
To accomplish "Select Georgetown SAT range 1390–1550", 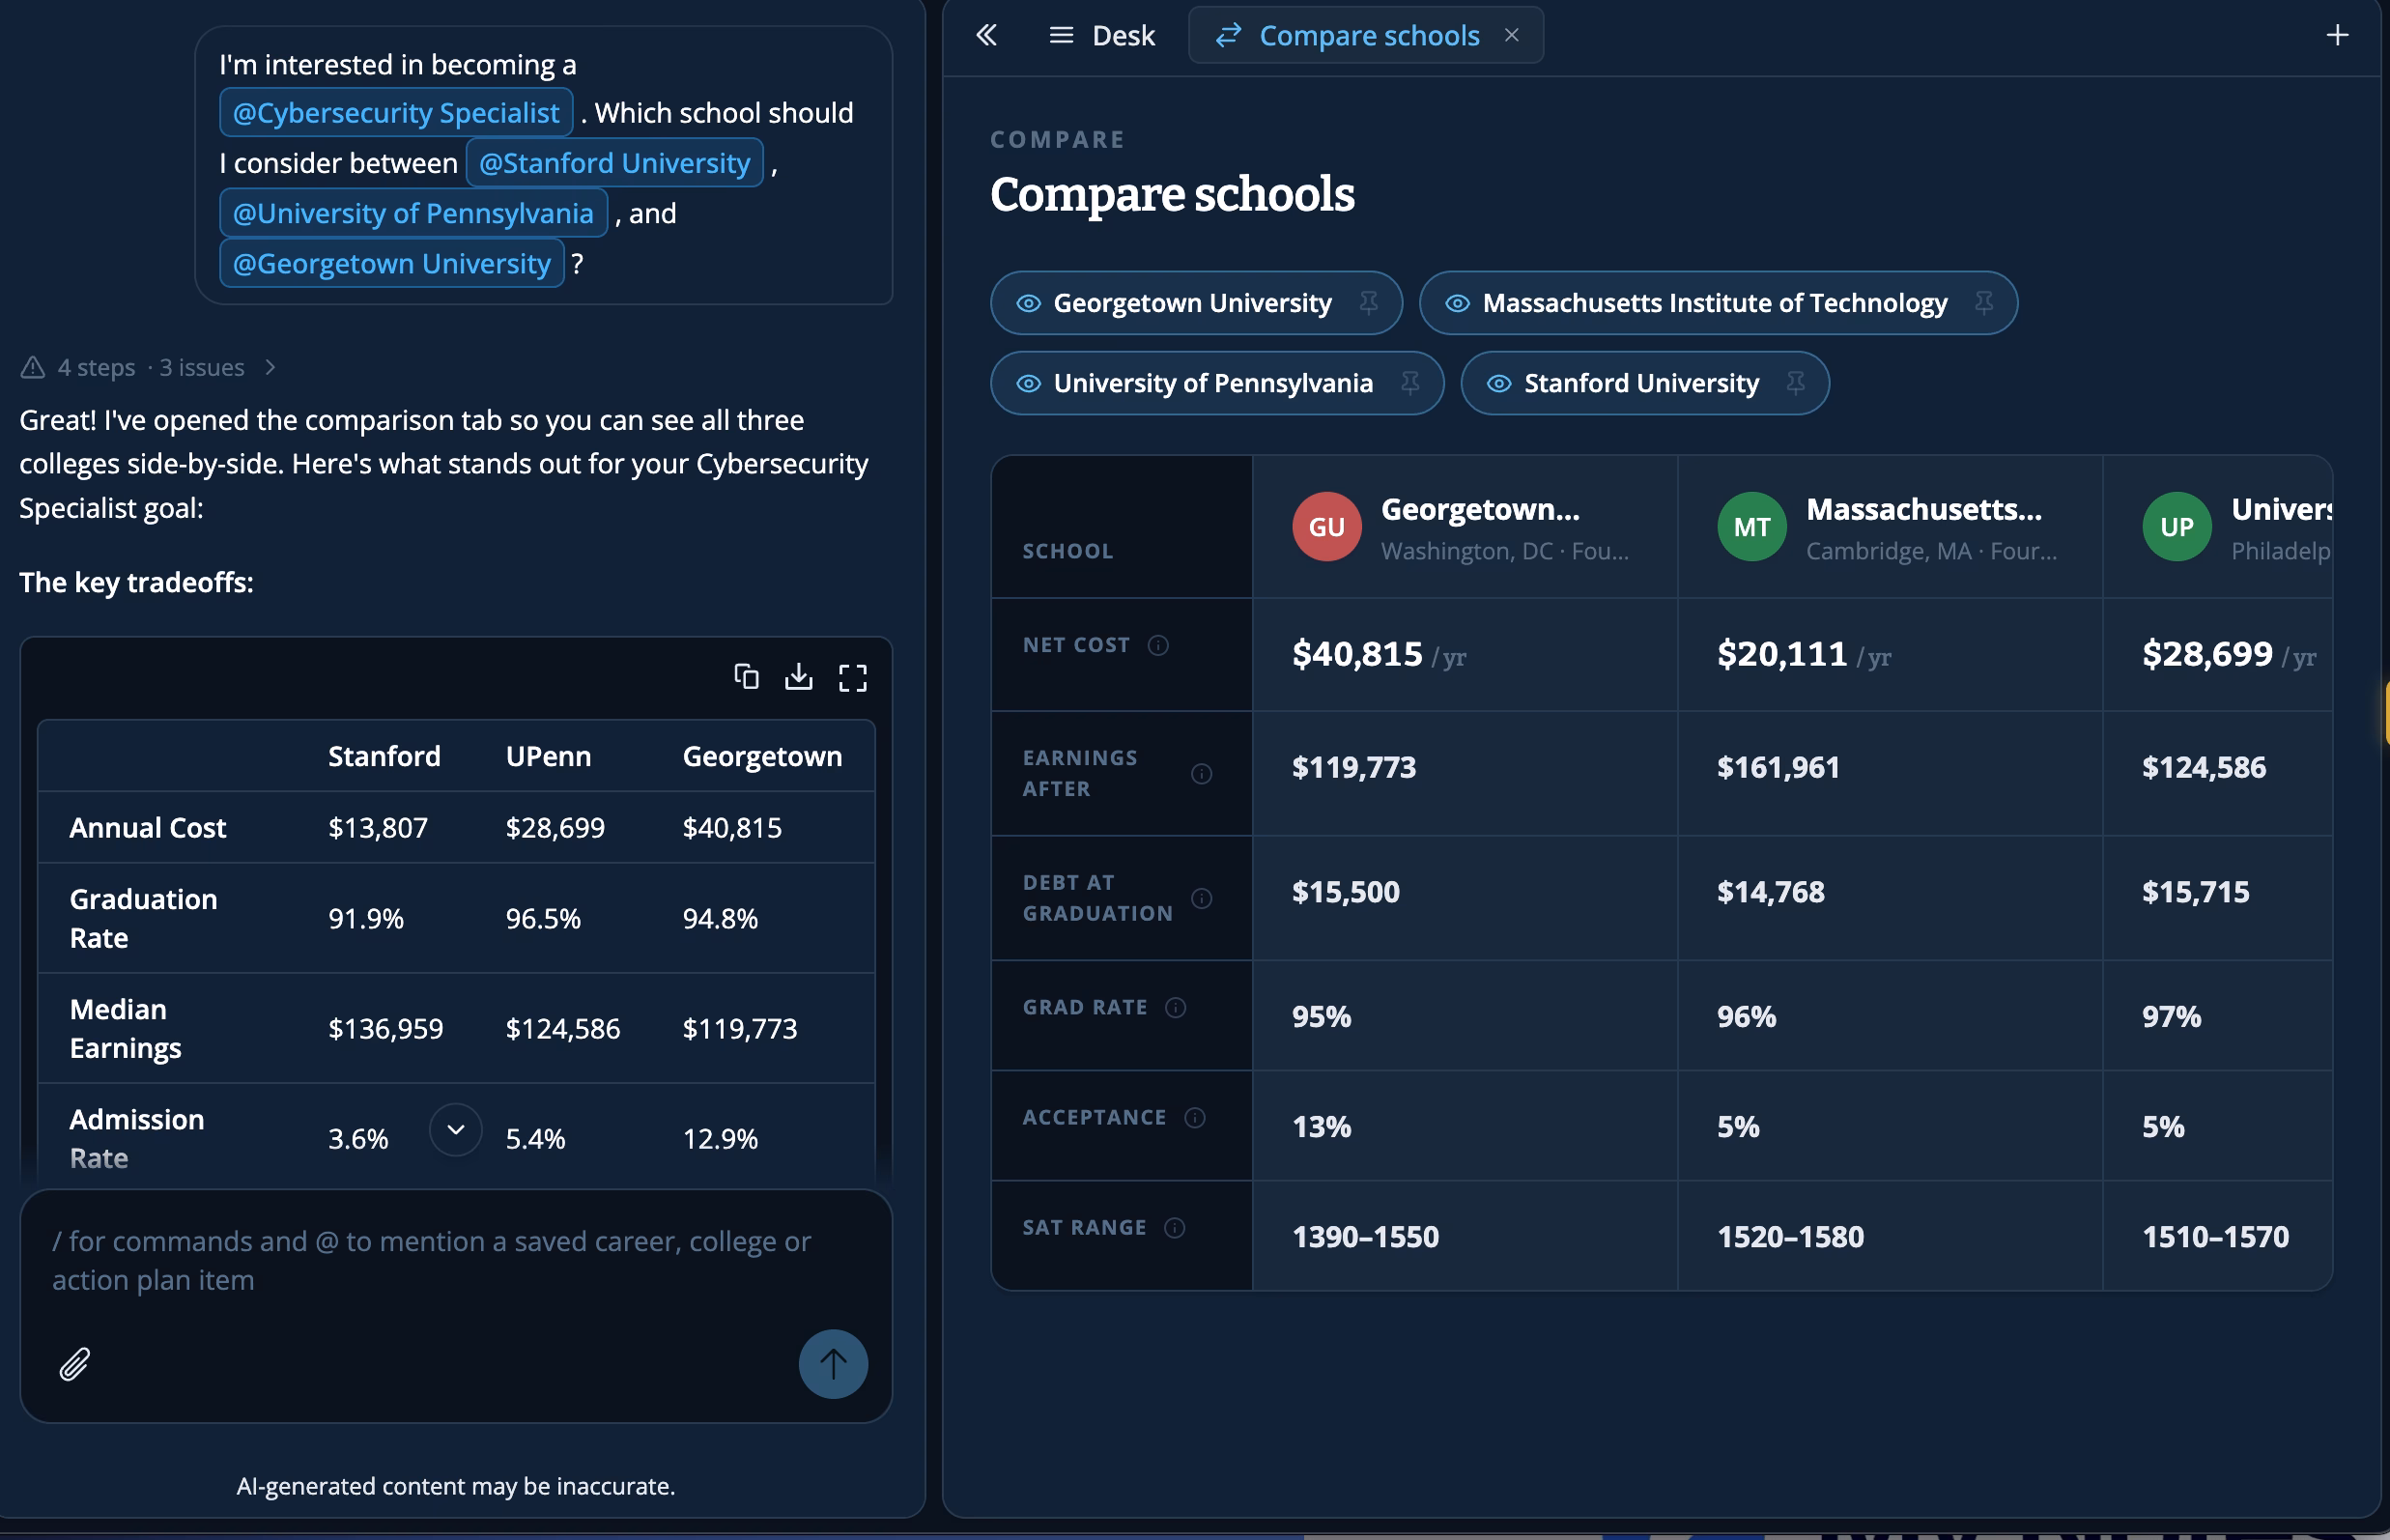I will [1365, 1238].
